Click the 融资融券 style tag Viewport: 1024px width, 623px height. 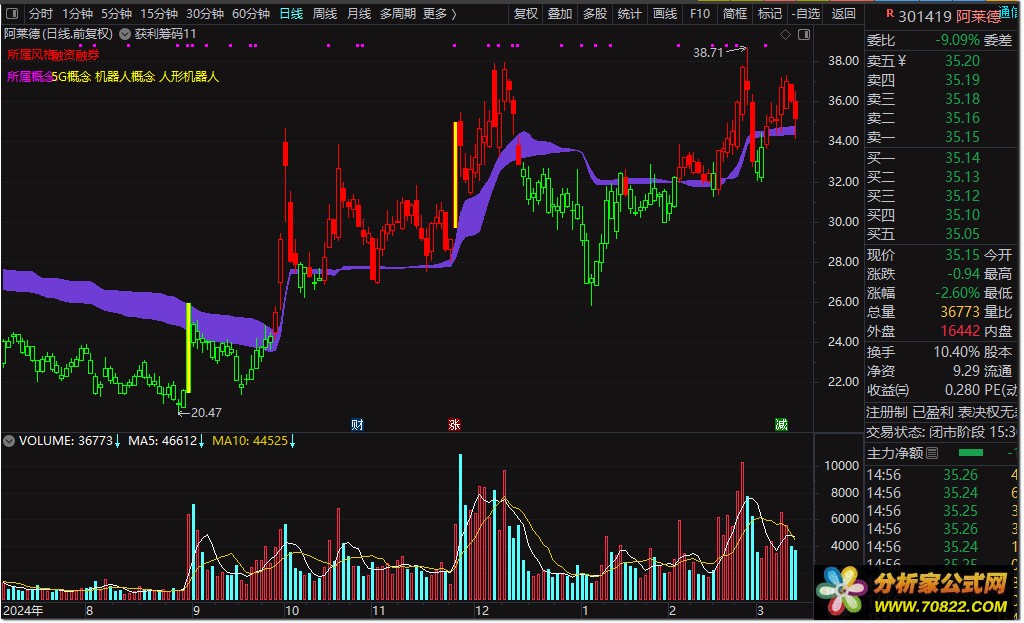[76, 56]
